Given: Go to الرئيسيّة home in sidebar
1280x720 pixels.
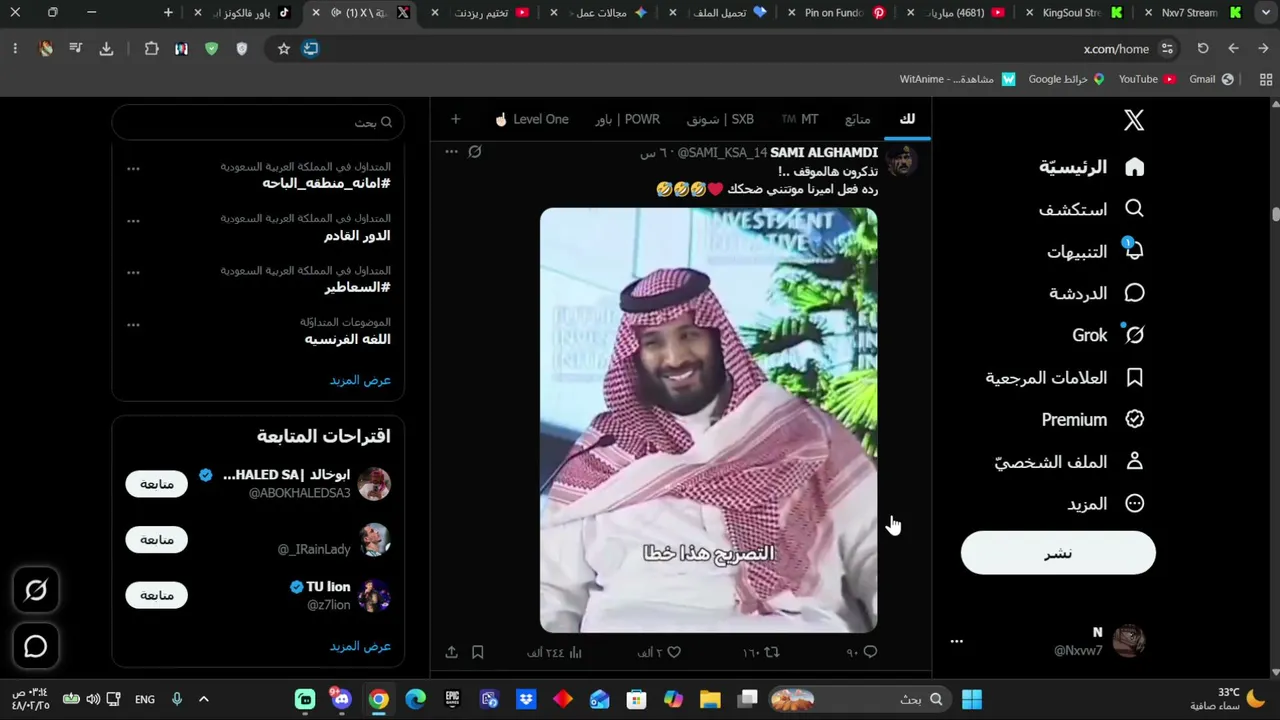Looking at the screenshot, I should coord(1091,167).
